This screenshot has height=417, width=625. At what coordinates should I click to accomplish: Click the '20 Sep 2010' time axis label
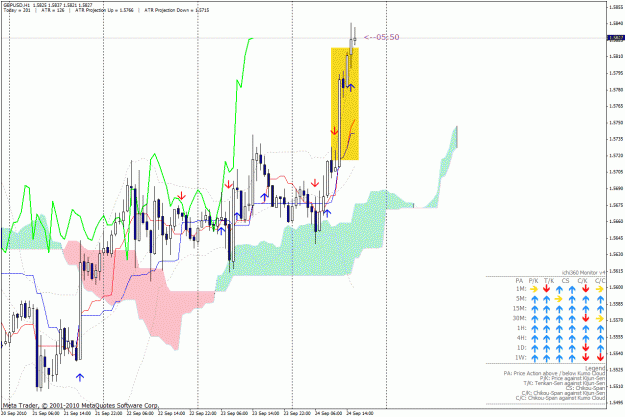(14, 413)
